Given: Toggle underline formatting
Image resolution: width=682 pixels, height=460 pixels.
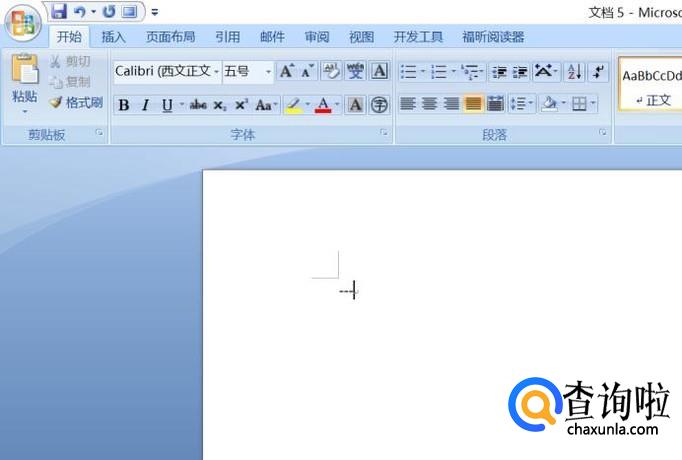Looking at the screenshot, I should (x=167, y=105).
